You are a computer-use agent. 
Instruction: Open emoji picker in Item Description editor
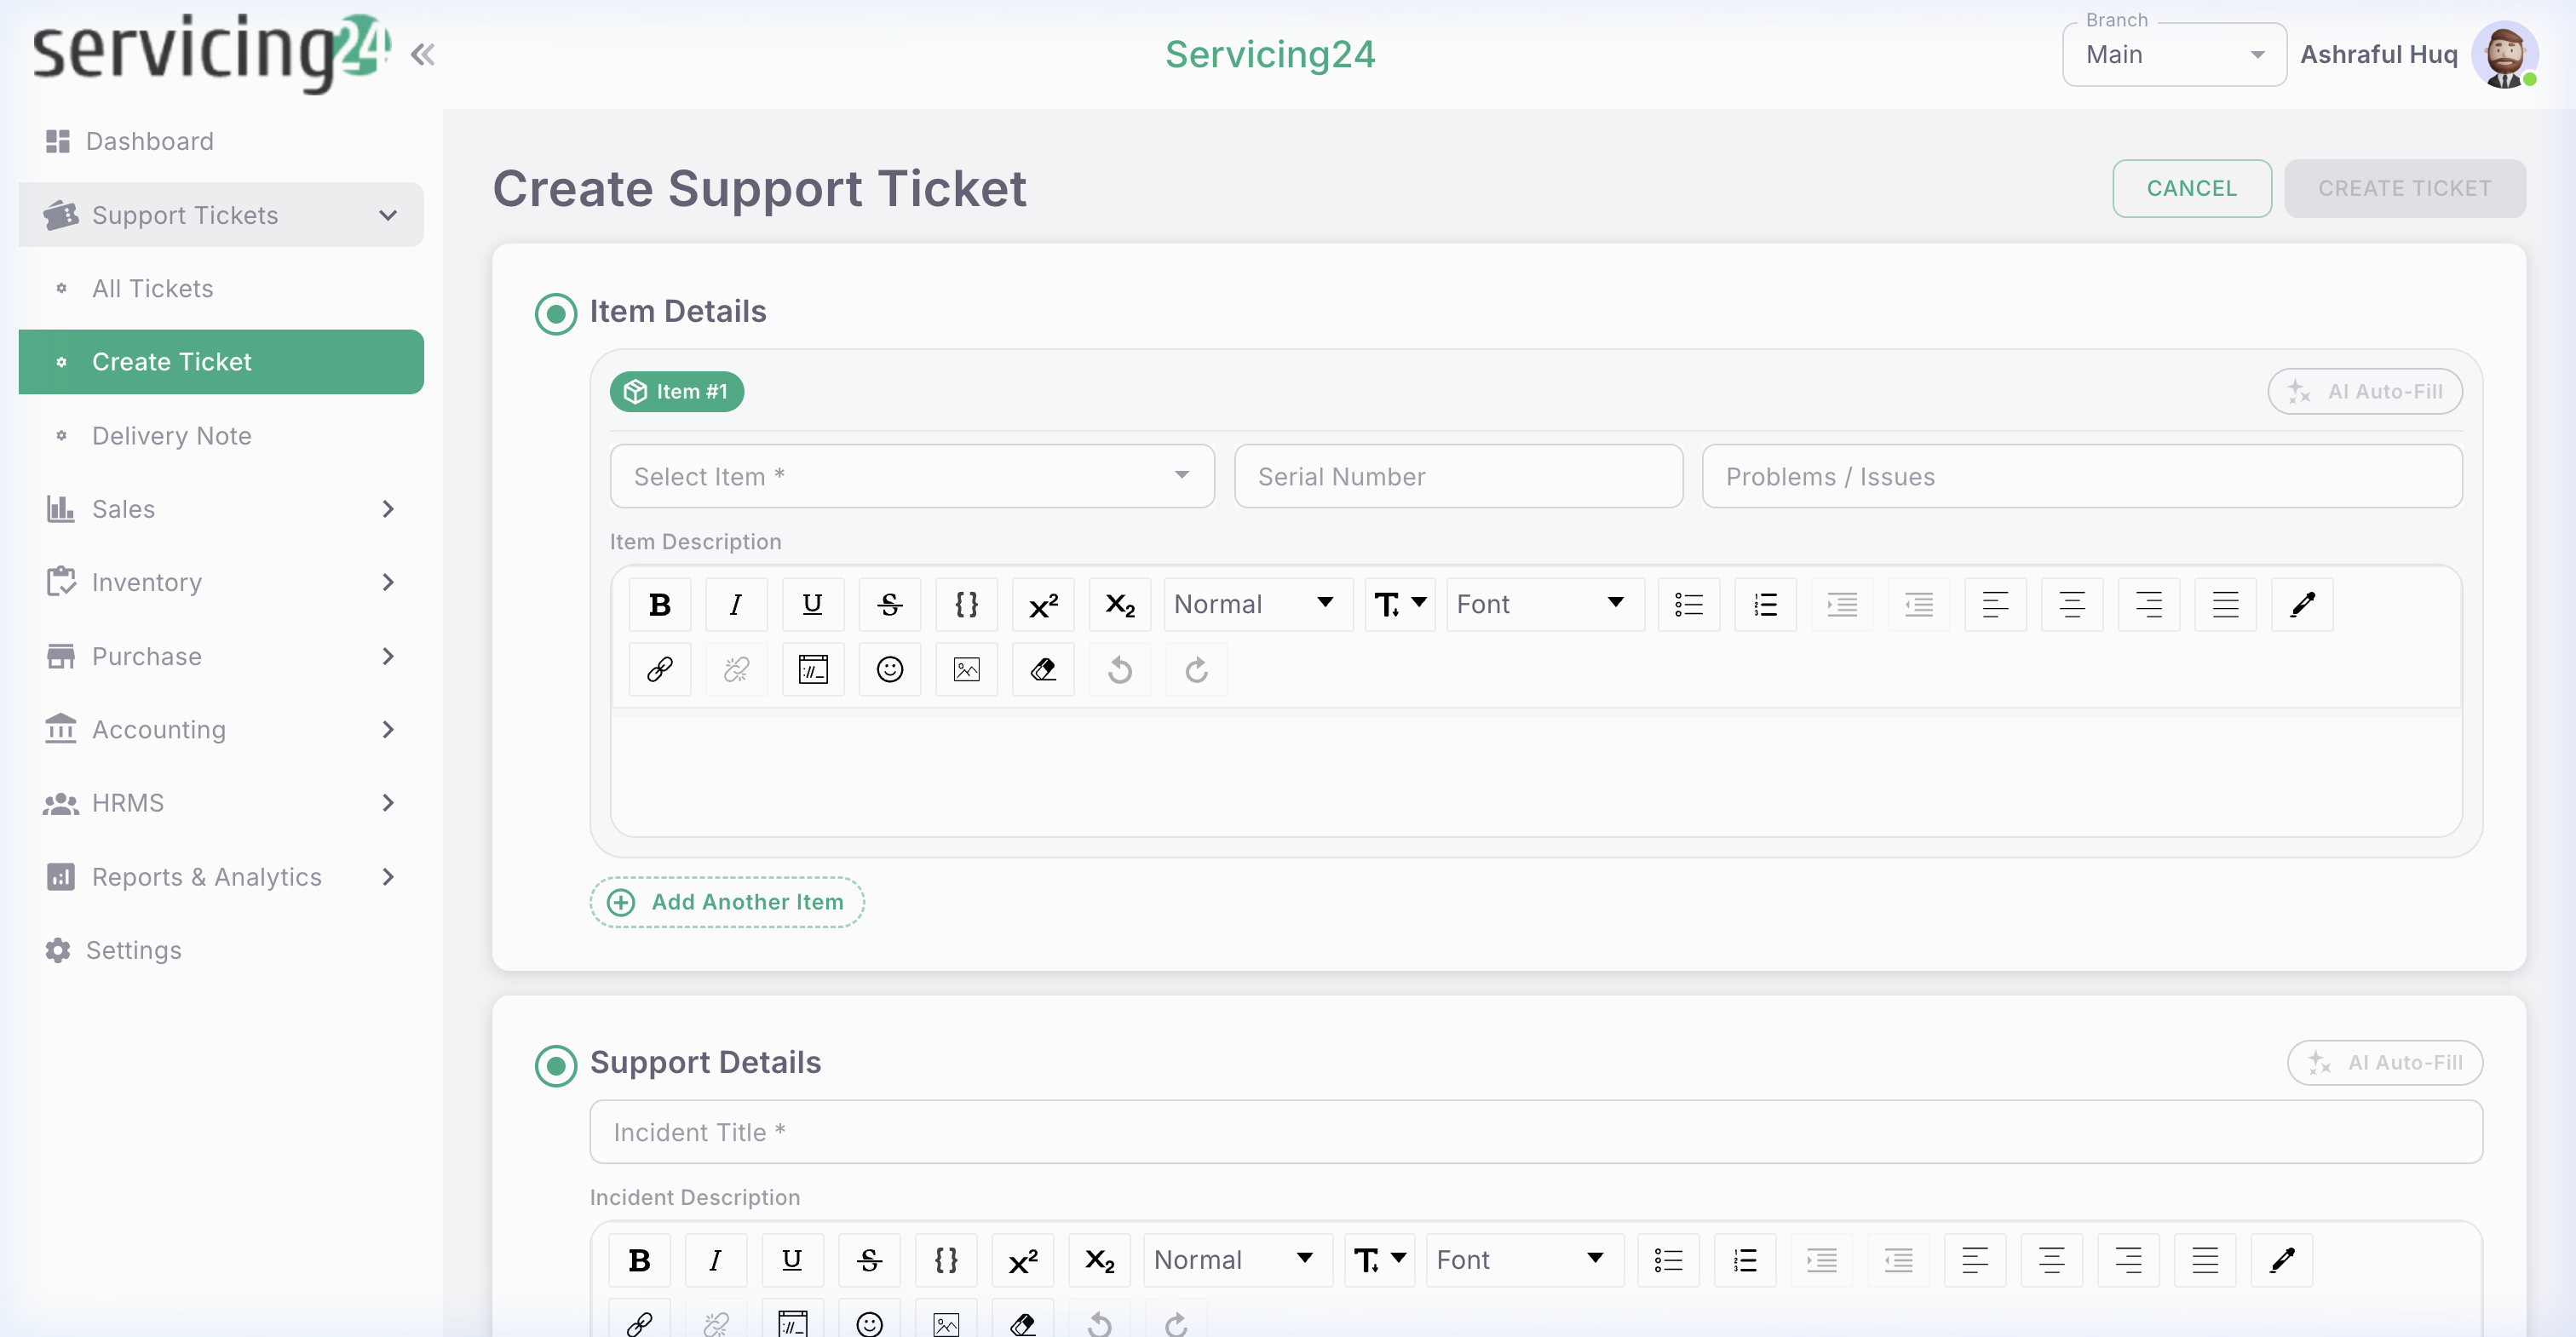tap(889, 669)
